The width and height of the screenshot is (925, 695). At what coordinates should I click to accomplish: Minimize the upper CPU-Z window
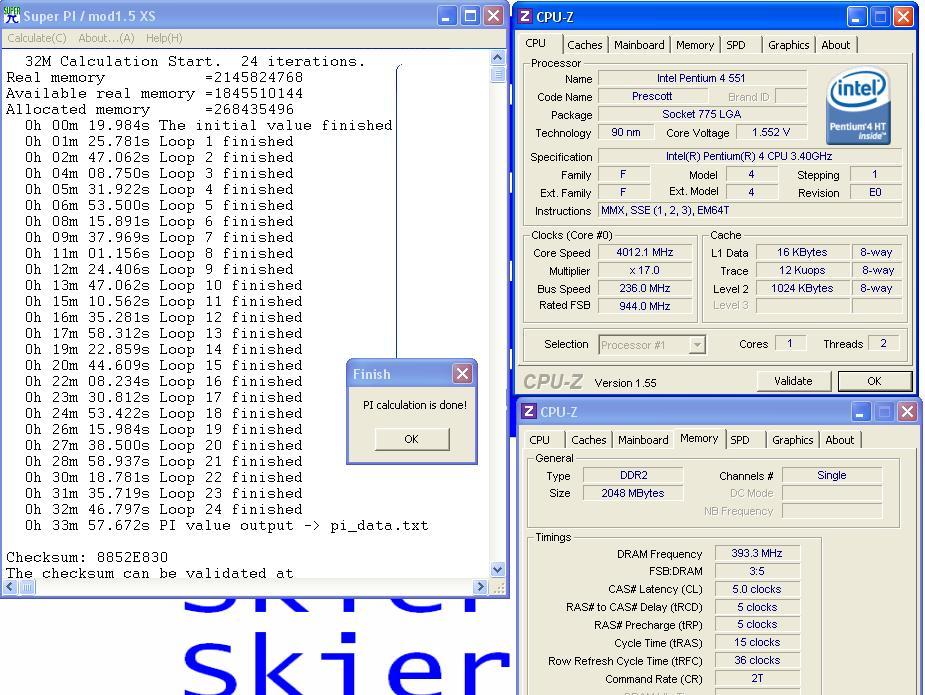pos(857,17)
